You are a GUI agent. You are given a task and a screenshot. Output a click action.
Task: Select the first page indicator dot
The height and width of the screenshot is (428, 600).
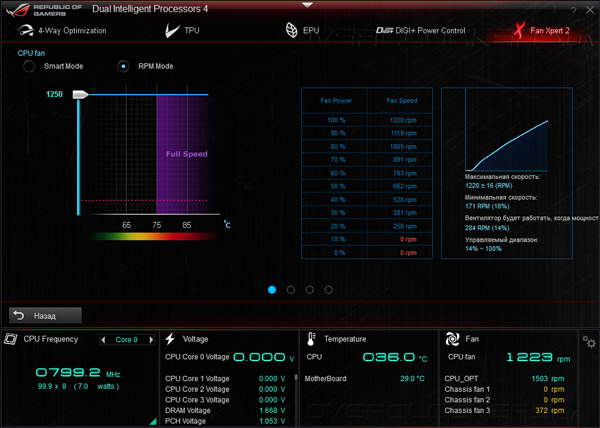click(x=272, y=290)
